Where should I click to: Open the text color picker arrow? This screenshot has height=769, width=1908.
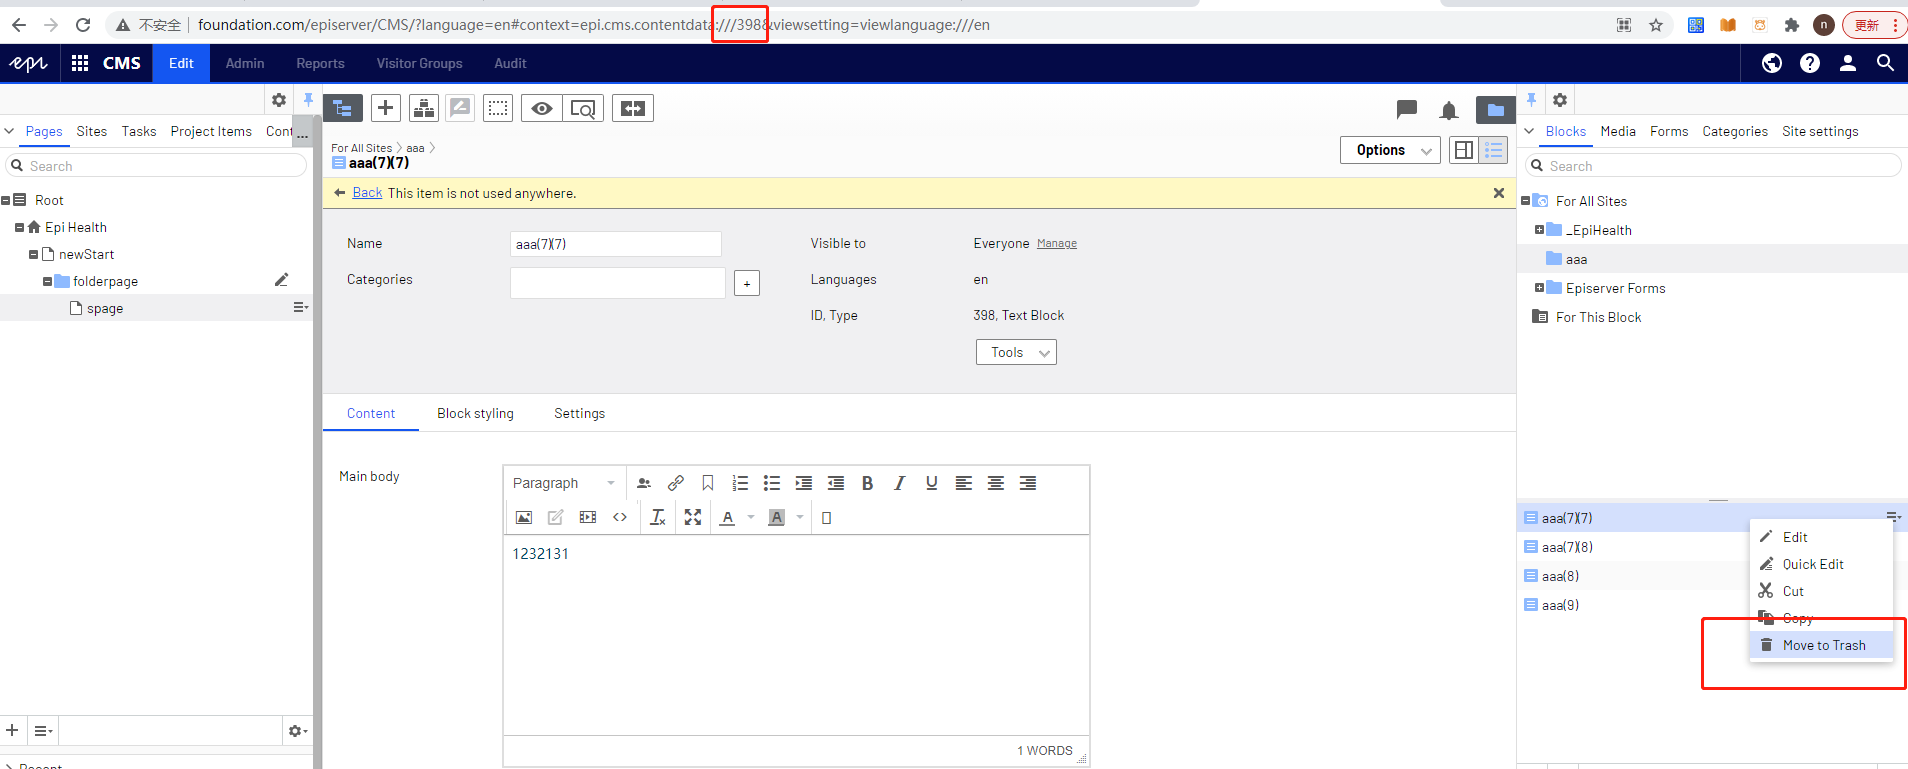[x=751, y=517]
